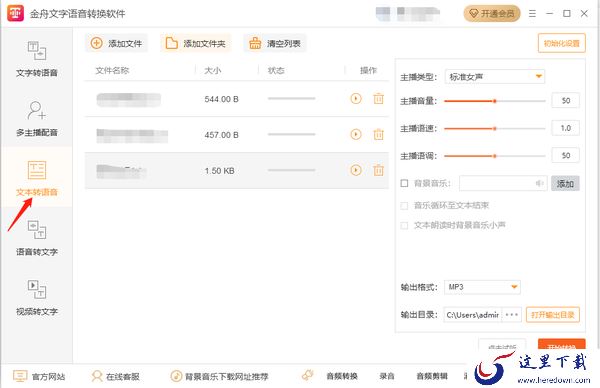600x388 pixels.
Task: Click the background music volume icon
Action: 540,184
